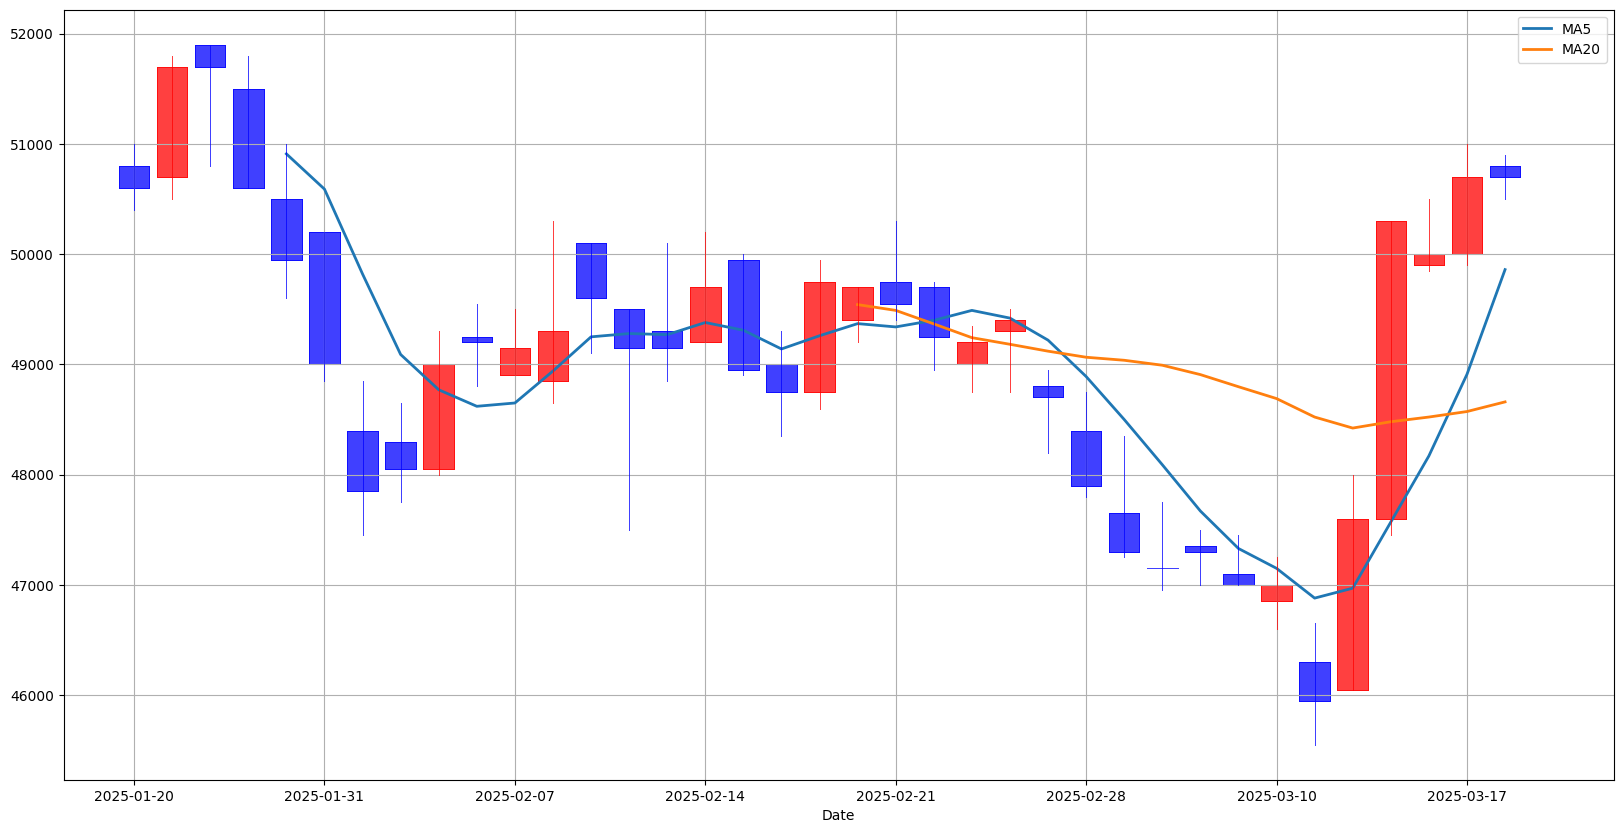Image resolution: width=1623 pixels, height=833 pixels.
Task: Click the MA5 label in the legend
Action: (1576, 29)
